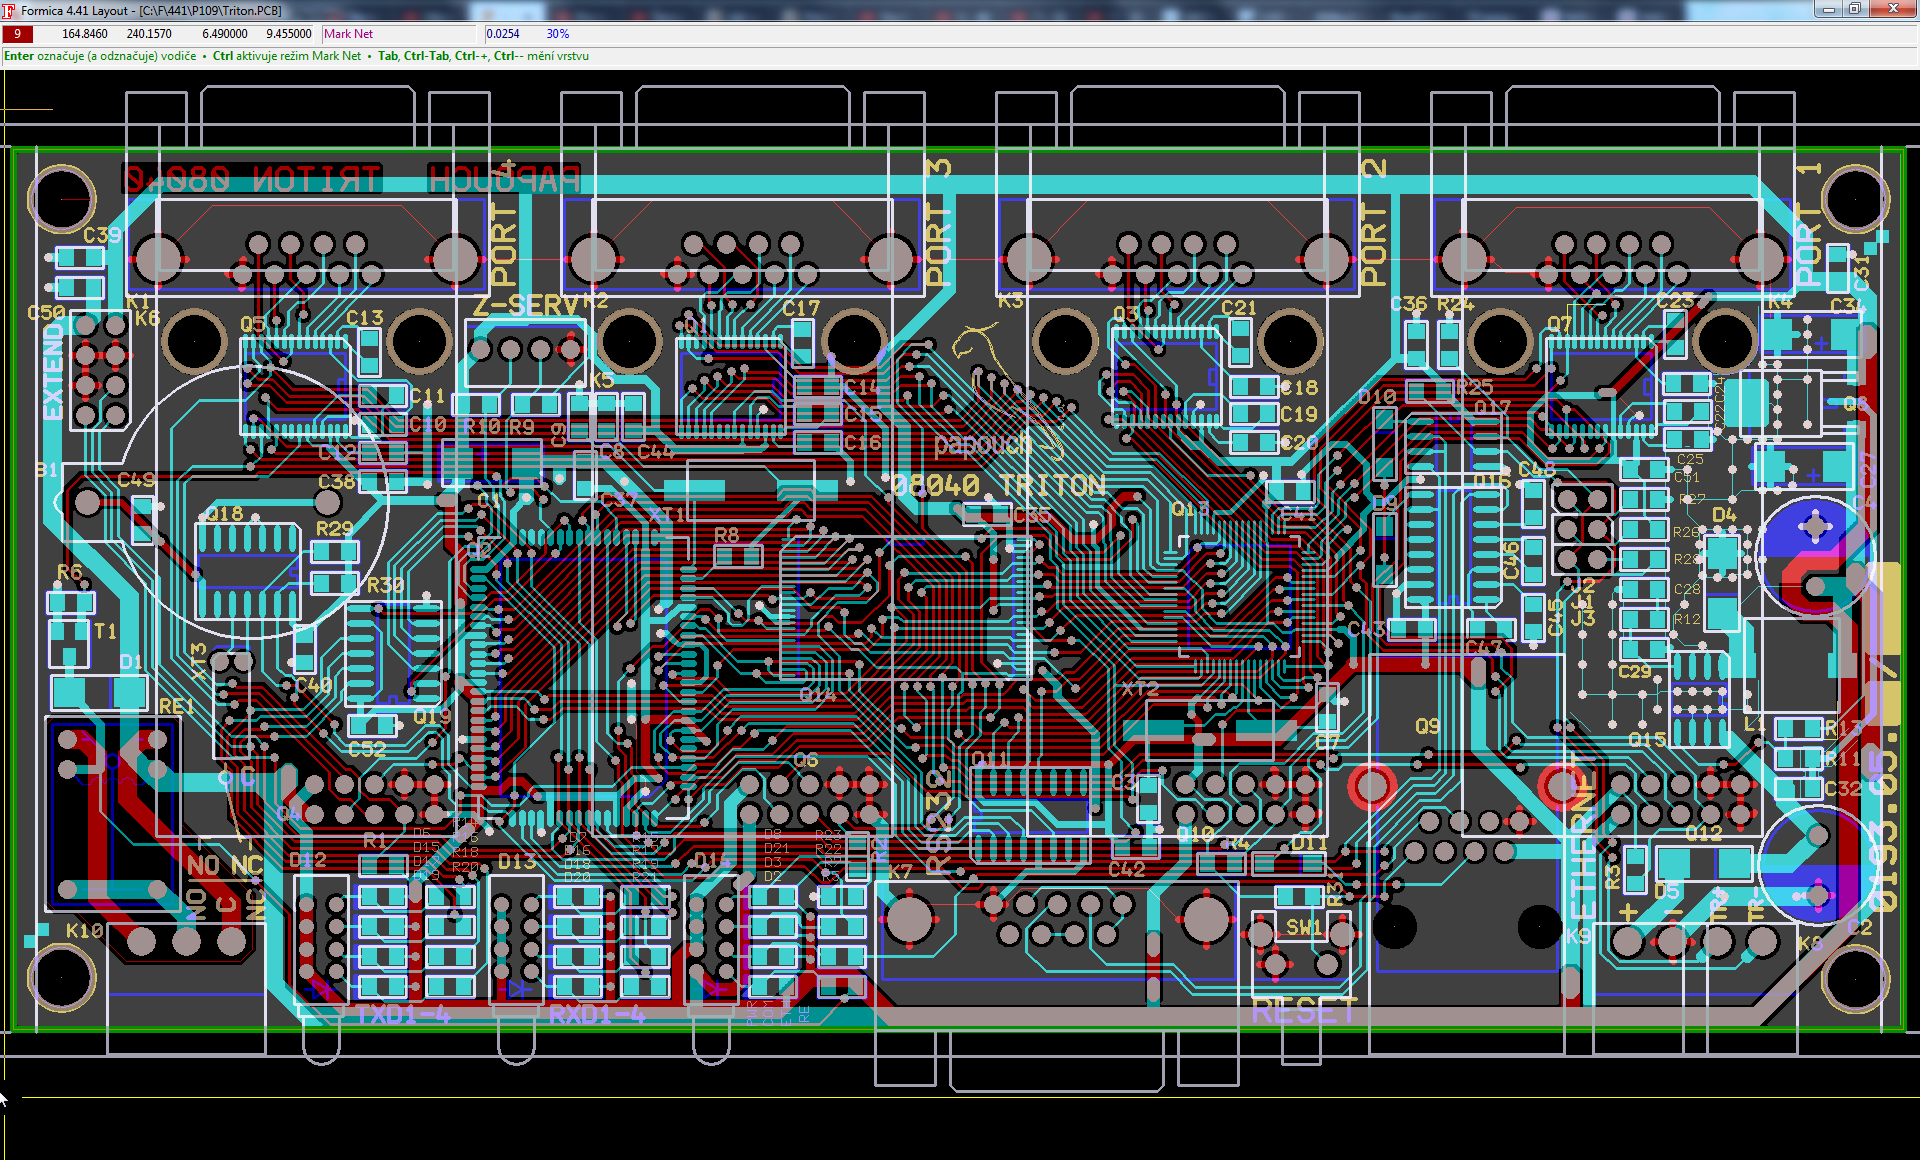
Task: Click the Mark Net mode field
Action: coord(401,34)
